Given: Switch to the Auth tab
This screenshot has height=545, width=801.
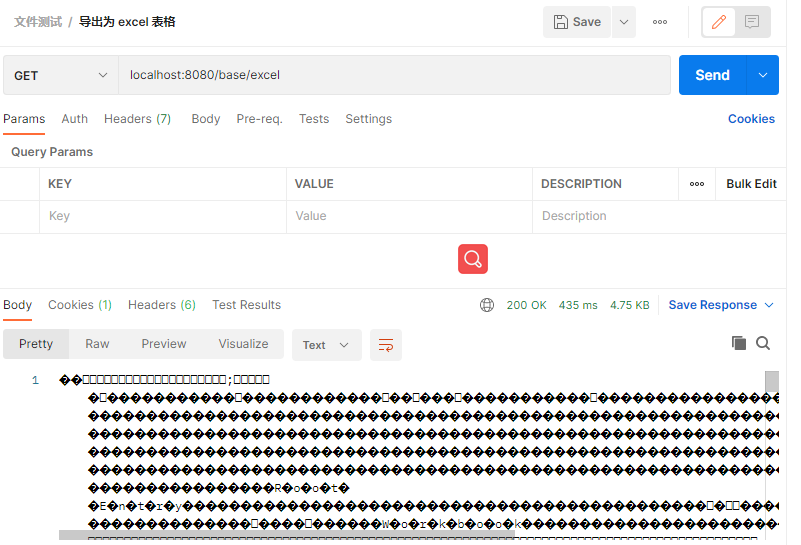Looking at the screenshot, I should click(75, 119).
